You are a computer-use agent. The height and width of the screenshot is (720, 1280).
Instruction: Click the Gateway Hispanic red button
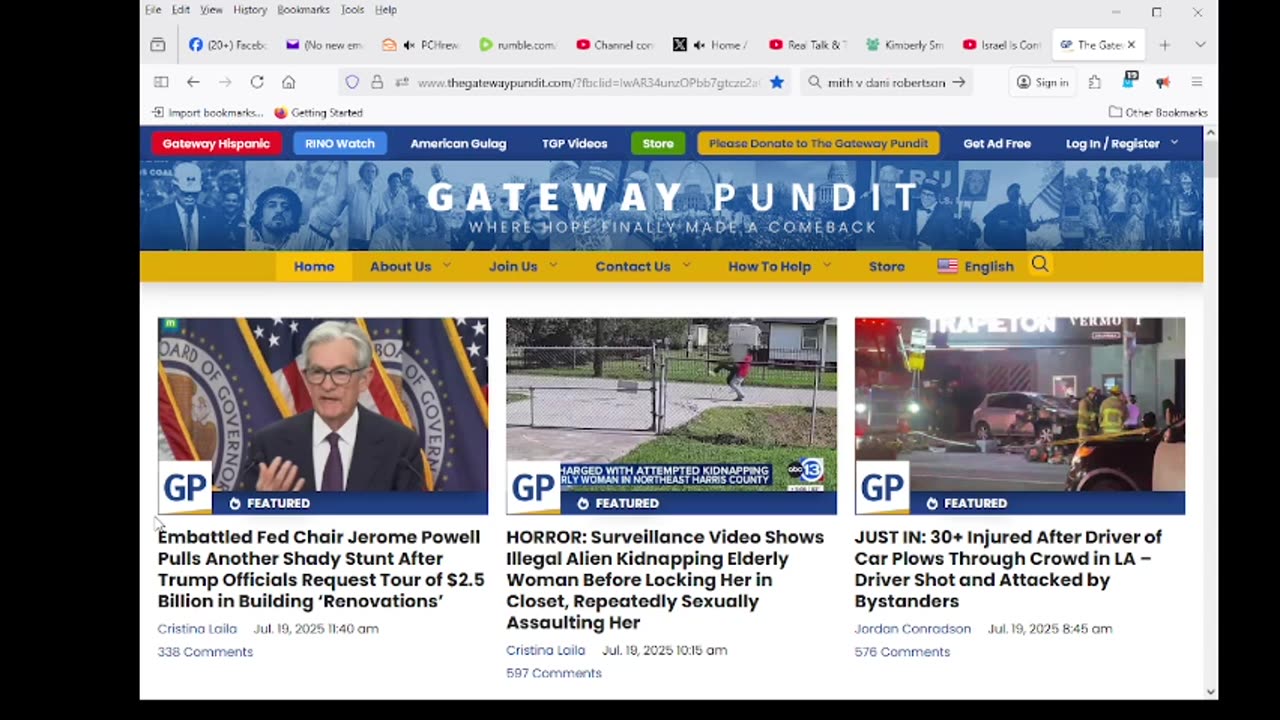tap(216, 143)
